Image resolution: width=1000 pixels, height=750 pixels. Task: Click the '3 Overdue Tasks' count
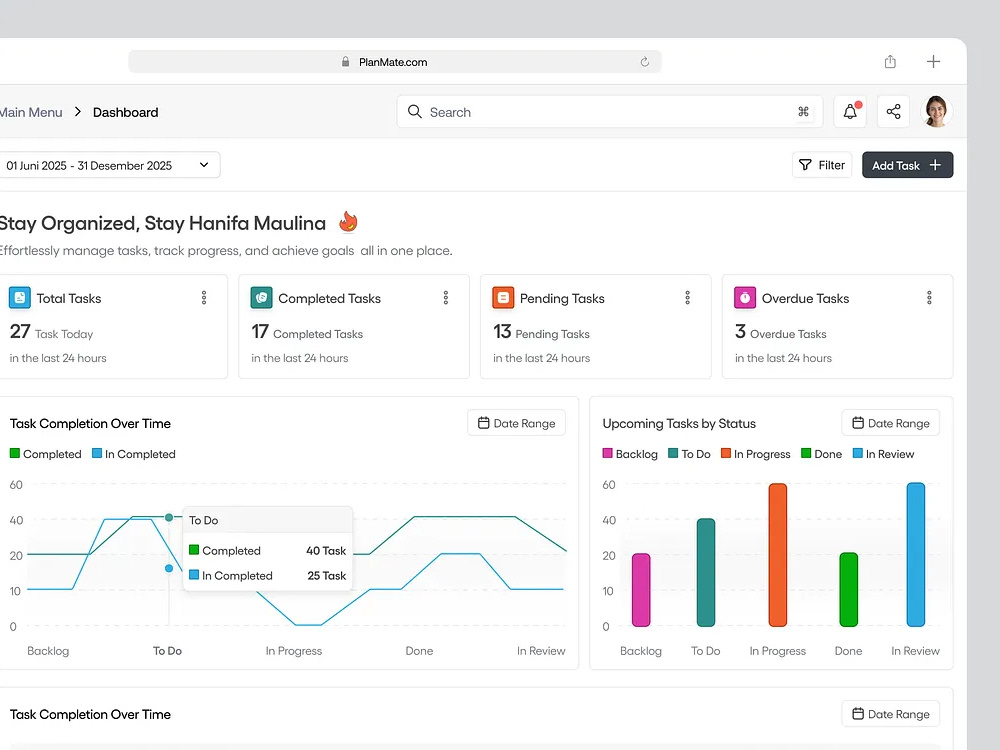780,332
